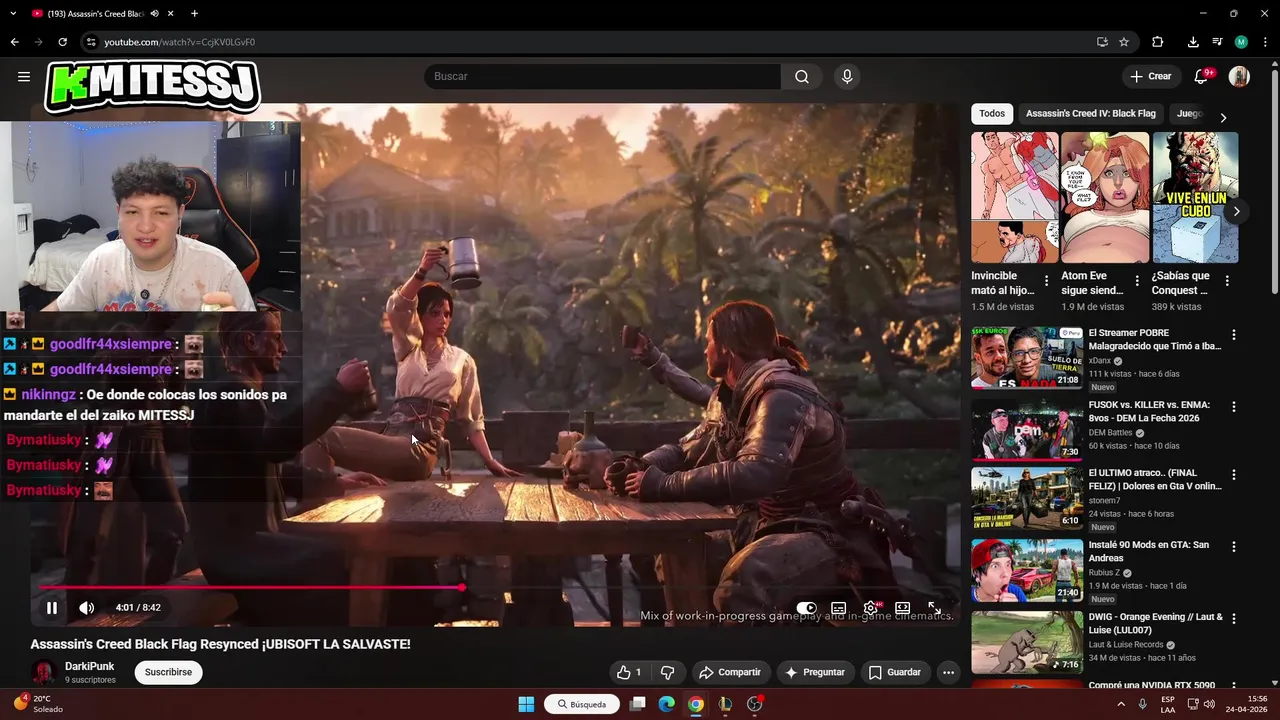Viewport: 1280px width, 720px height.
Task: Bookmark this page with the star
Action: [x=1124, y=42]
